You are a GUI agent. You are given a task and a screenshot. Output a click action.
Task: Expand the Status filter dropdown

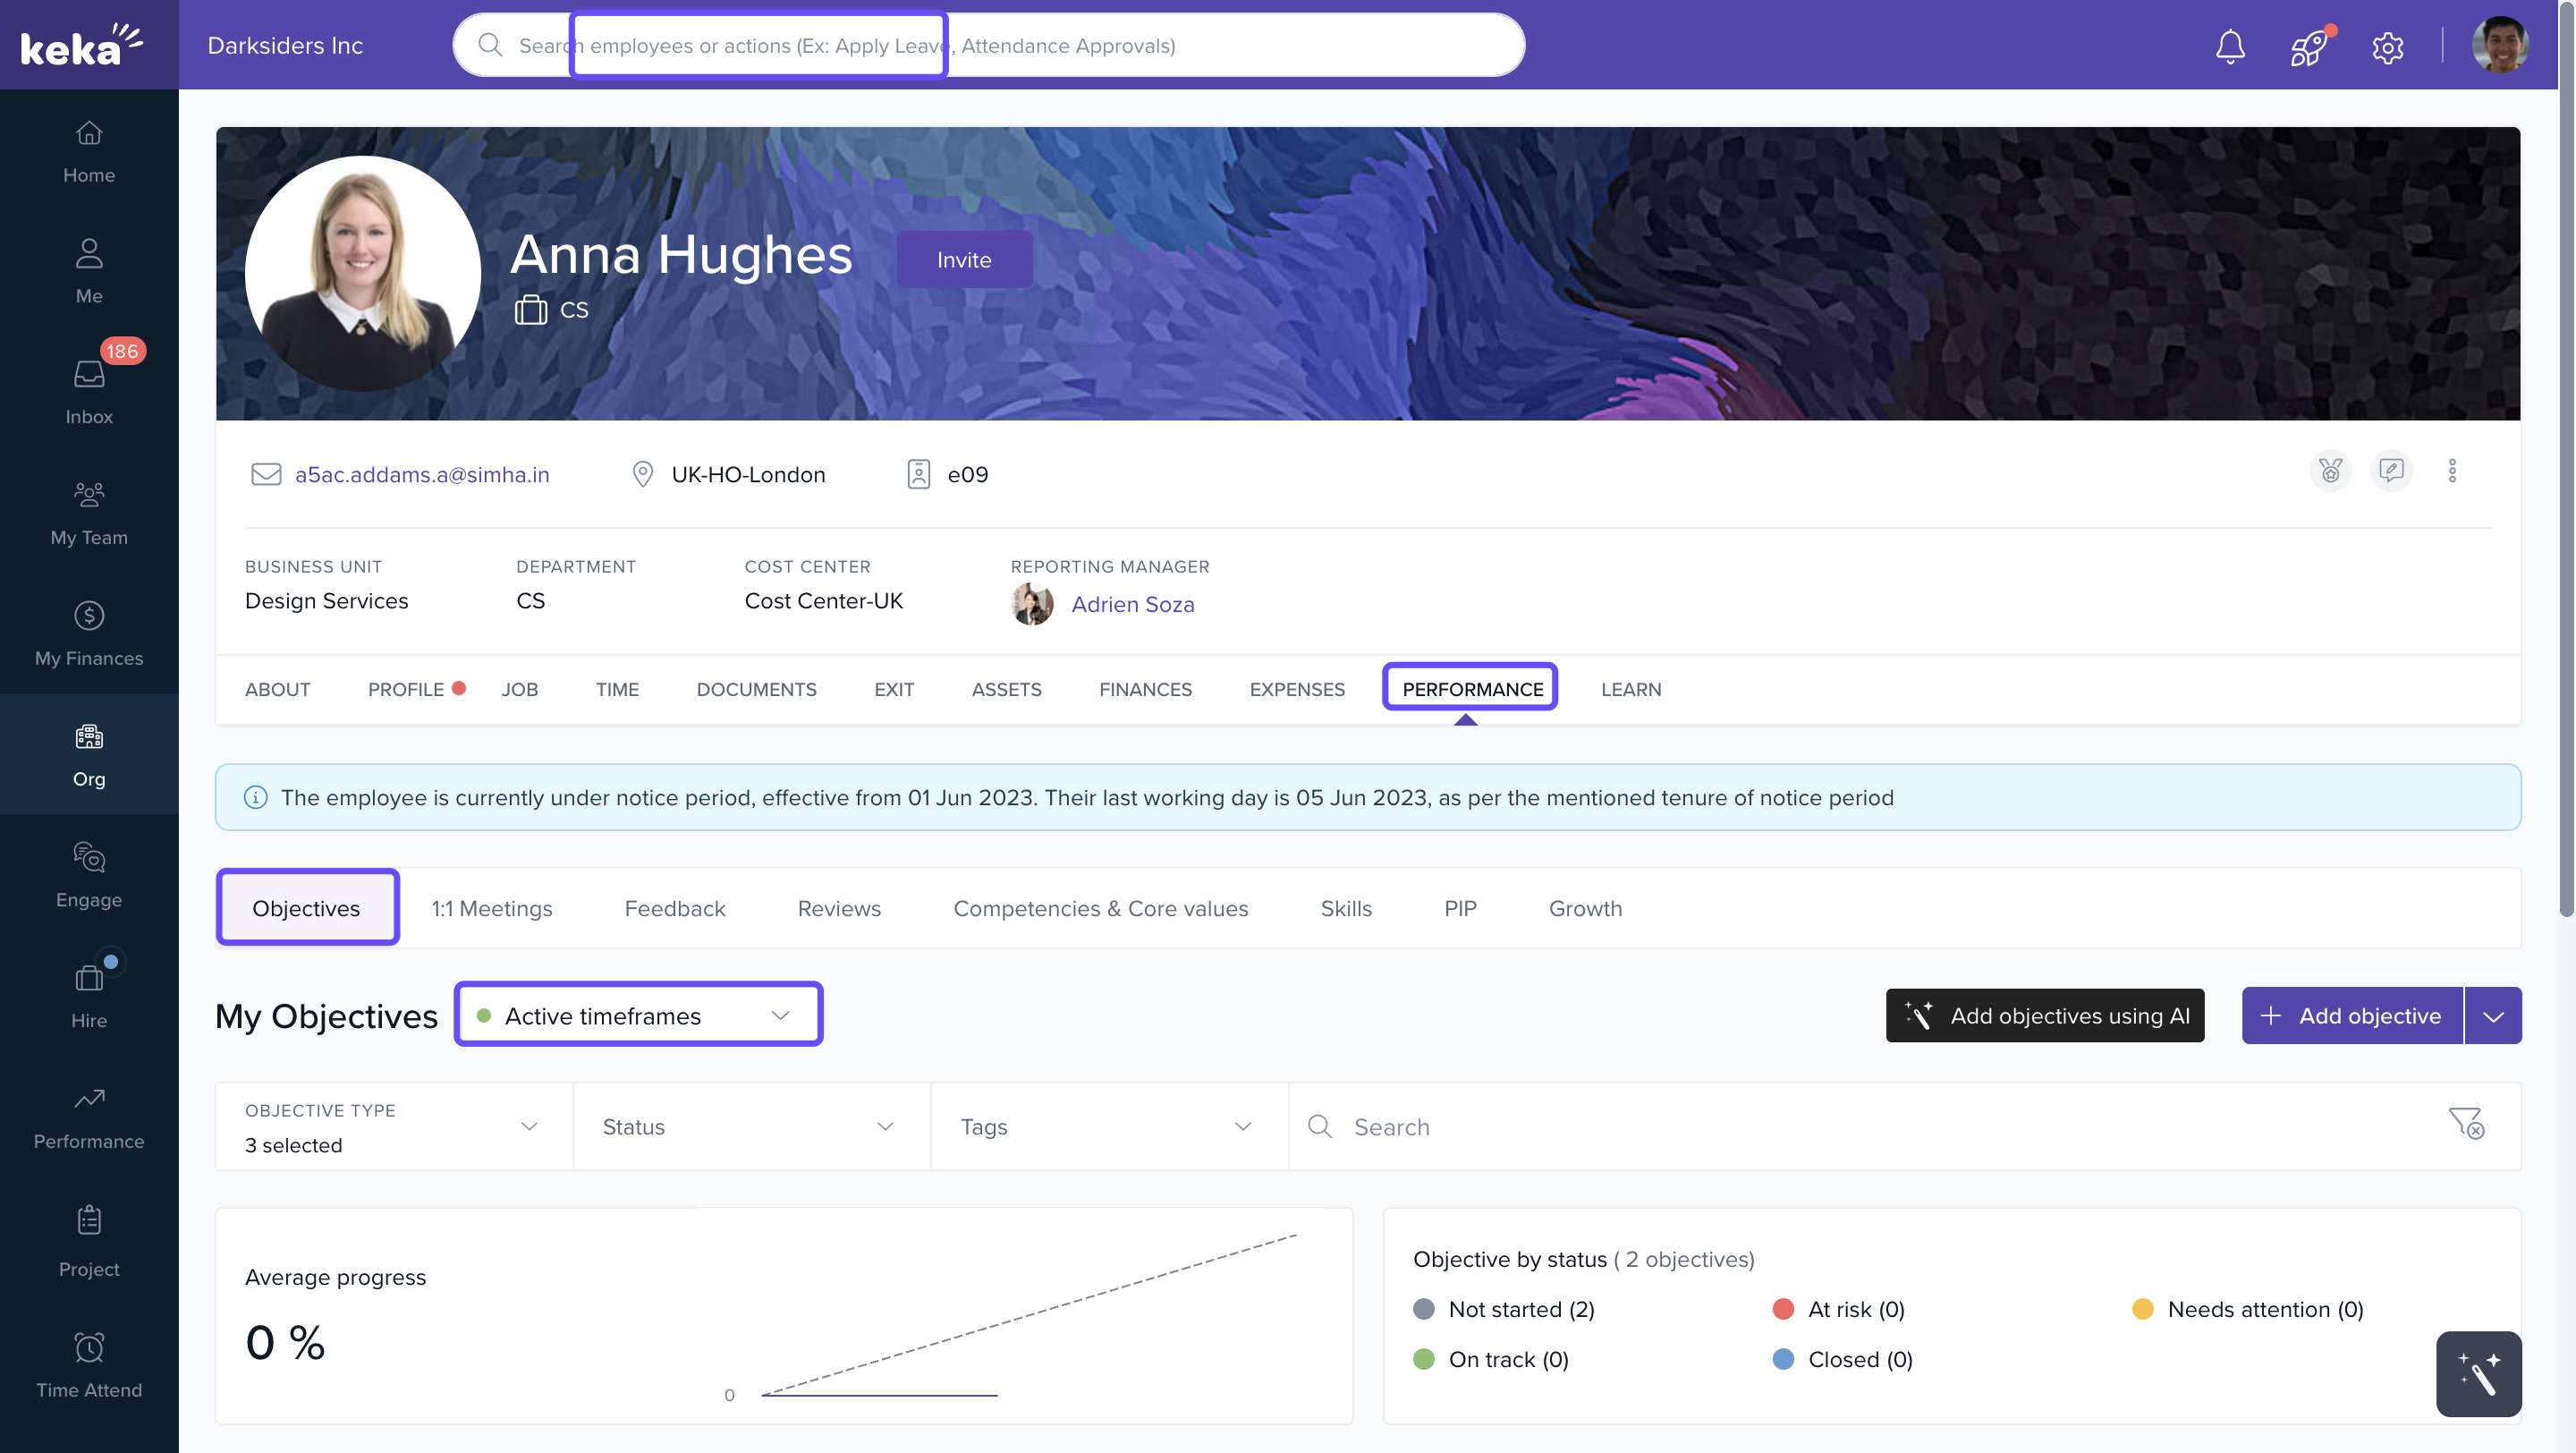pyautogui.click(x=750, y=1127)
